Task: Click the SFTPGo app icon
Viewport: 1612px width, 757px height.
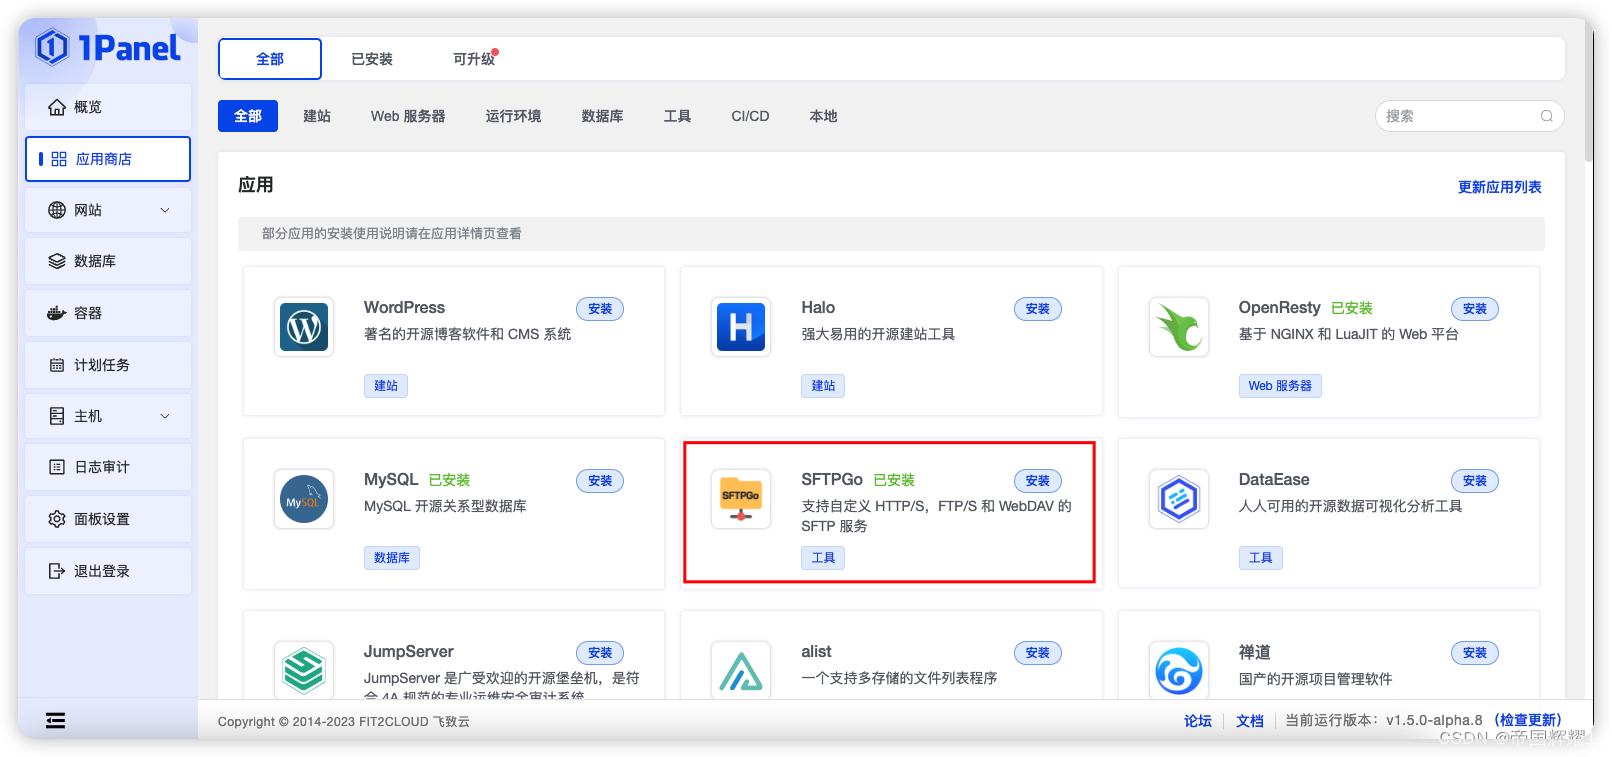Action: pos(741,499)
